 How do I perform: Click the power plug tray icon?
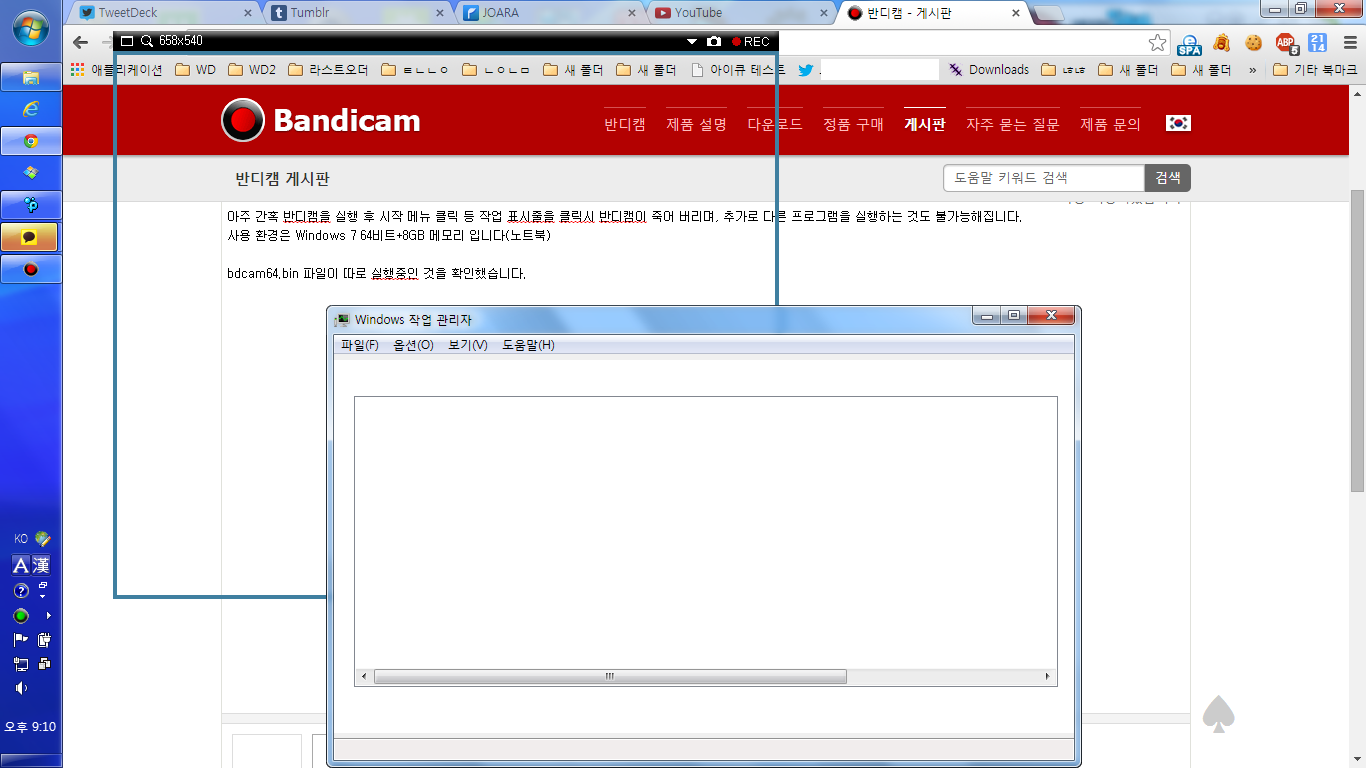[x=44, y=640]
